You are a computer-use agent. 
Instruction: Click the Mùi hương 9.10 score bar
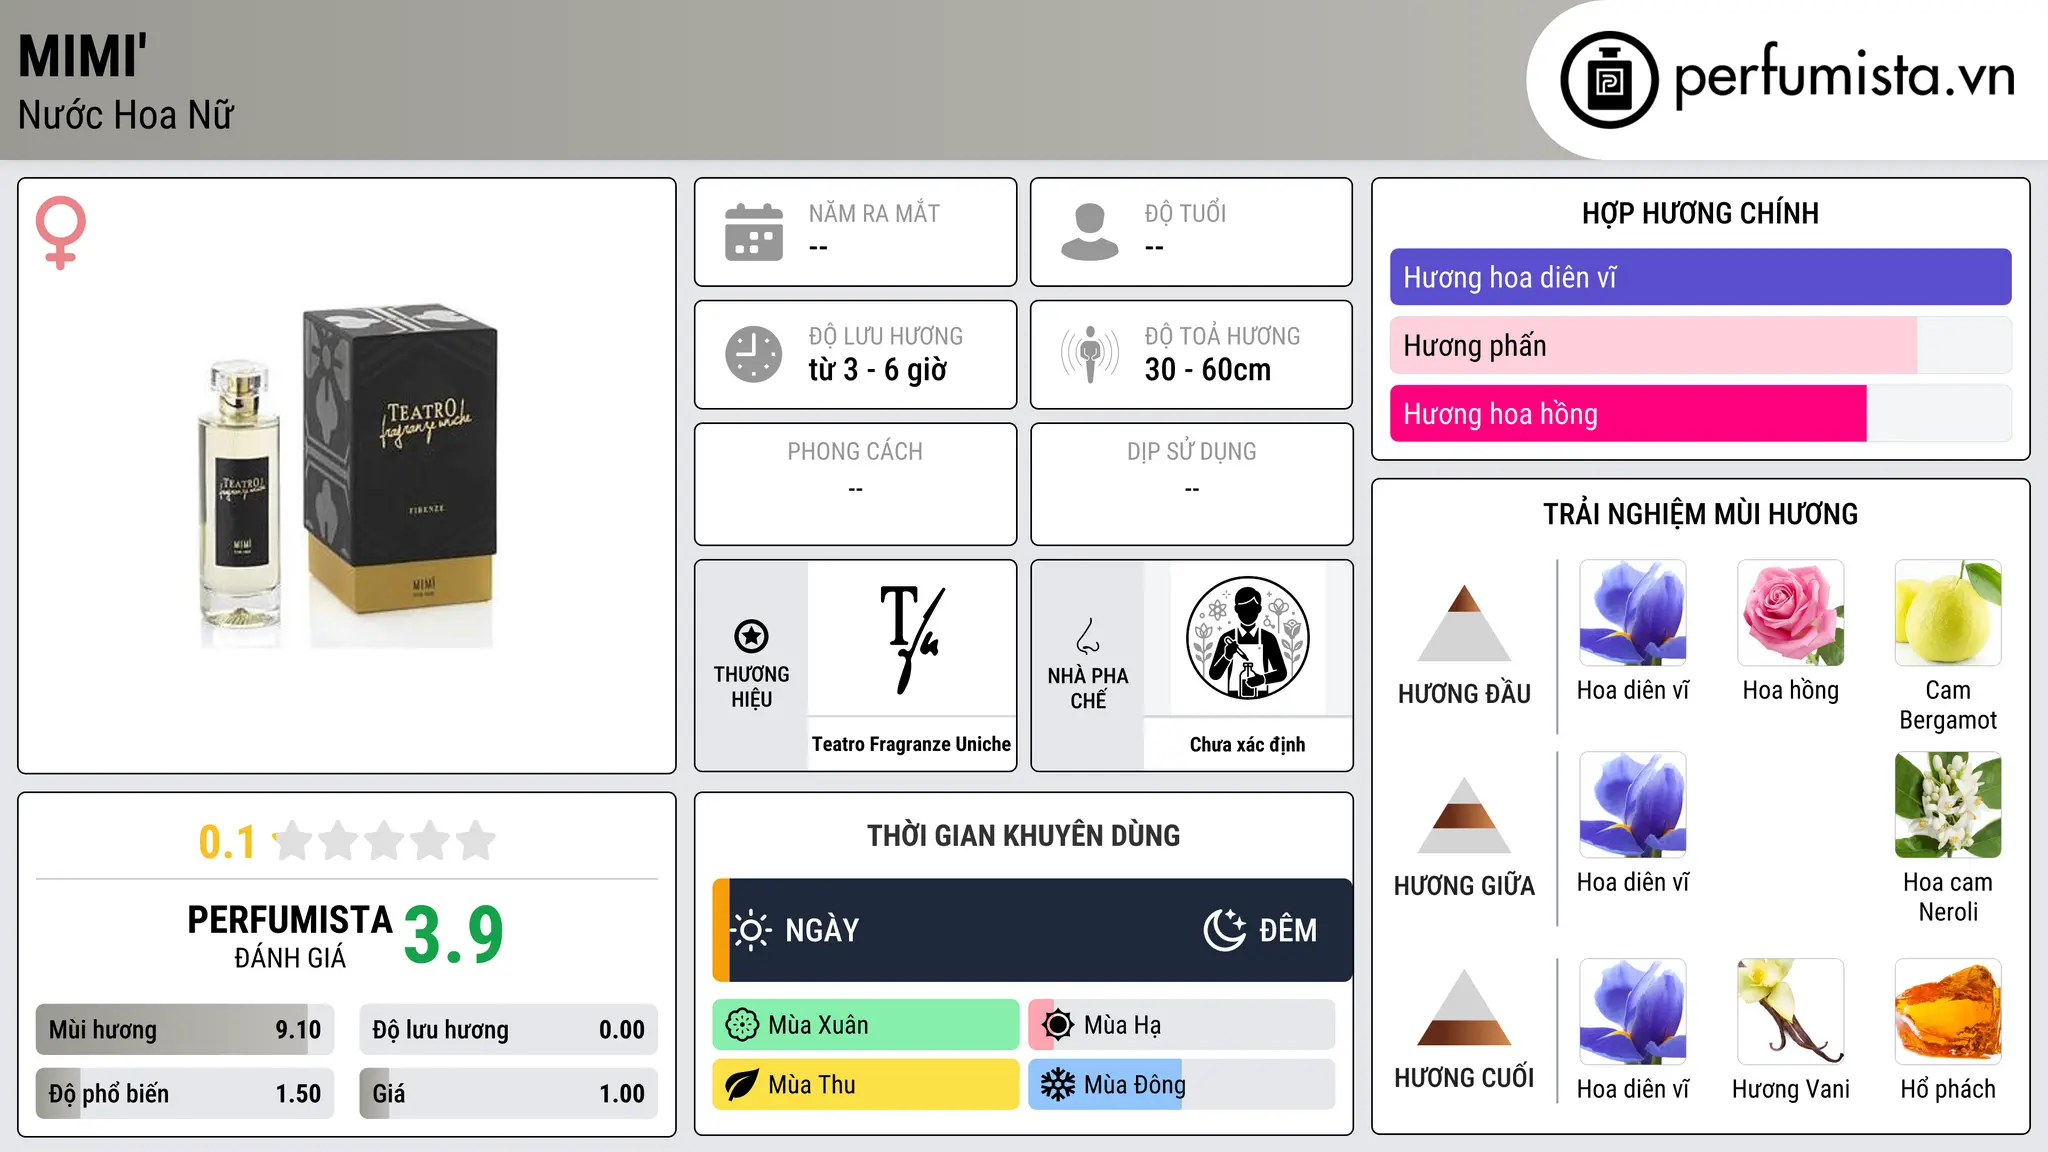185,1029
